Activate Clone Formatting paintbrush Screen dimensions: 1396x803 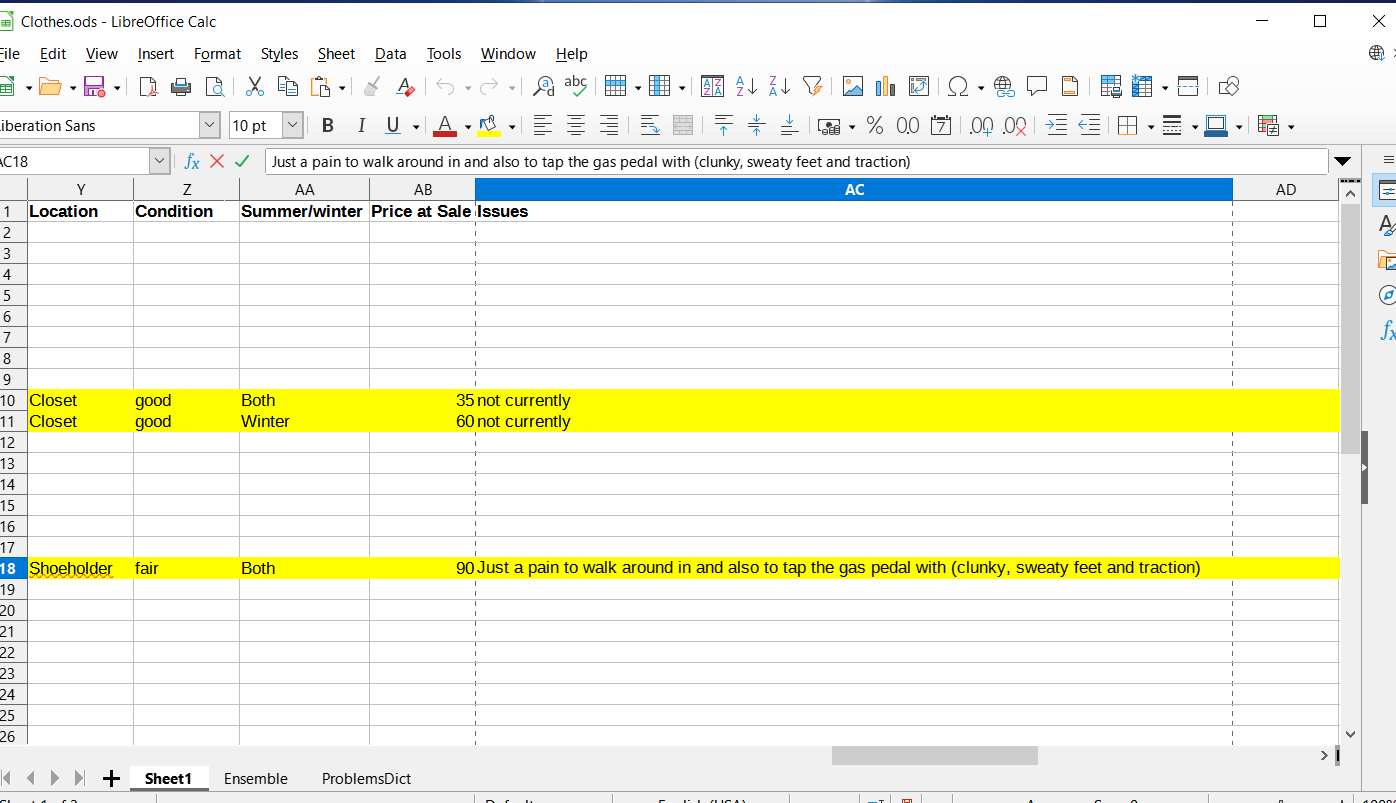coord(372,87)
